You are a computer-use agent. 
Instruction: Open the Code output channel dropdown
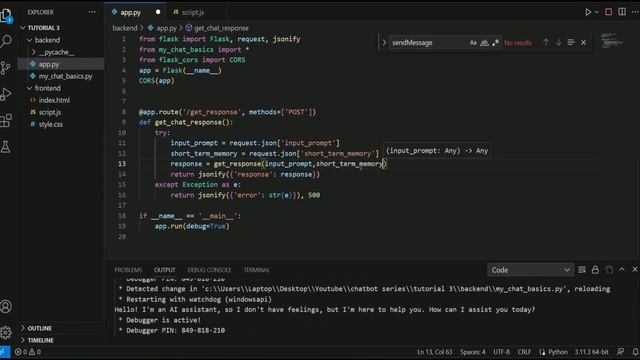[x=530, y=270]
